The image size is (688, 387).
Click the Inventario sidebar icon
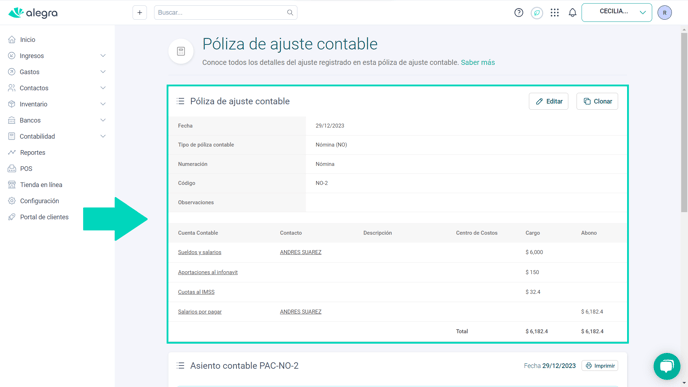(x=12, y=104)
